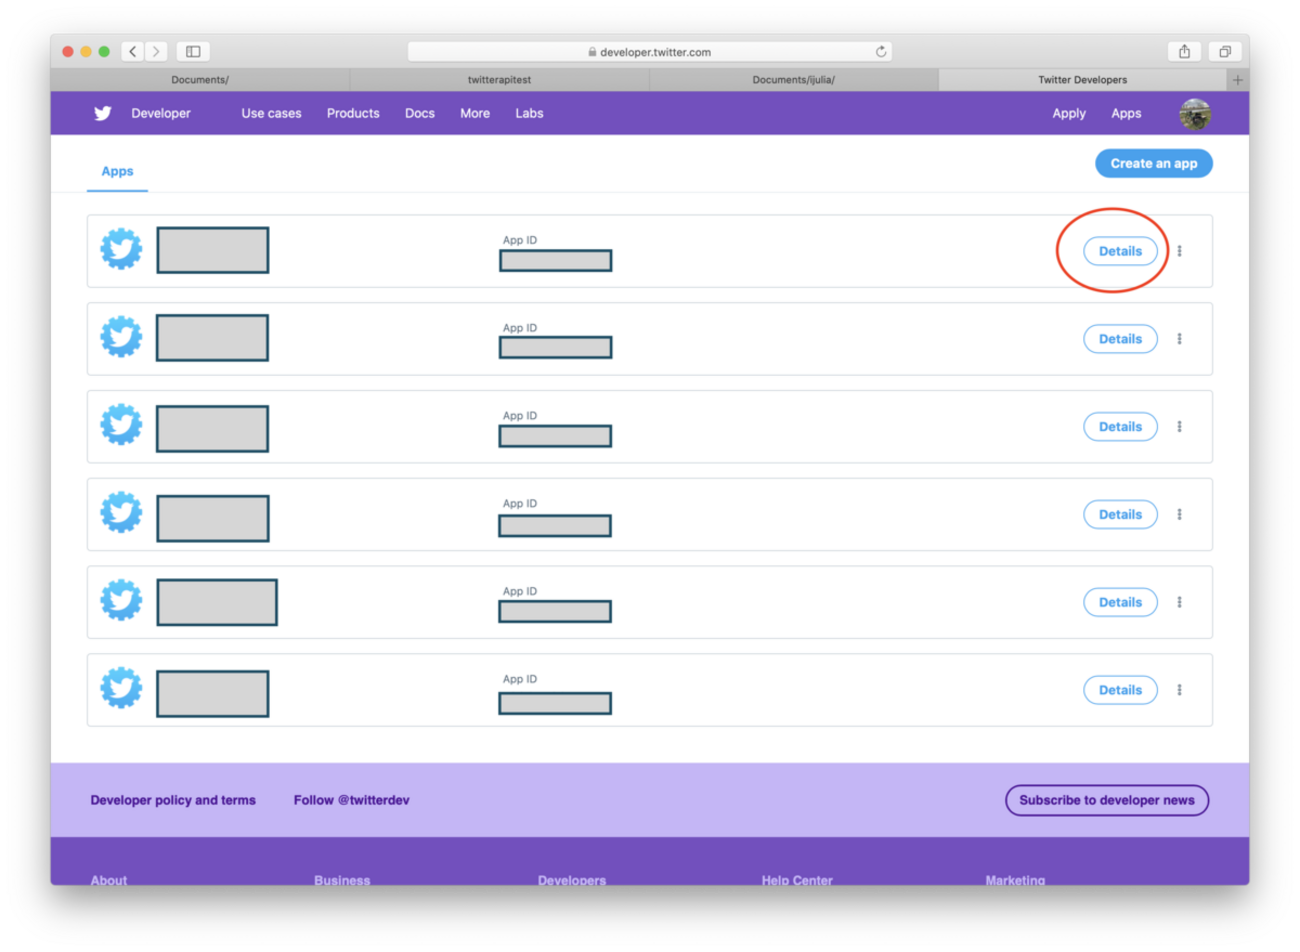Show all tabs overview in Safari

click(x=1225, y=51)
